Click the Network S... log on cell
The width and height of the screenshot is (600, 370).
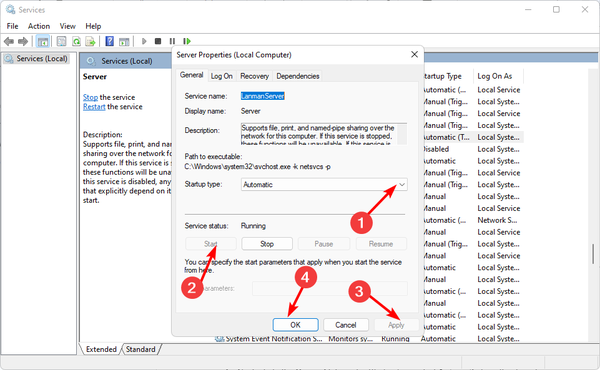[497, 220]
